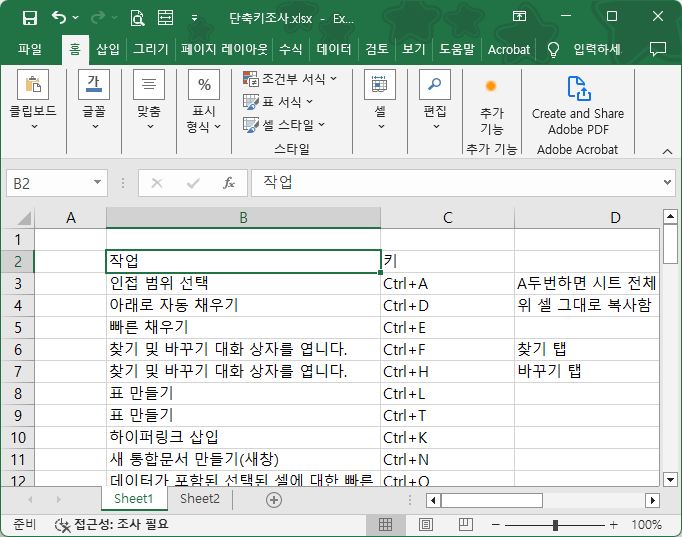
Task: Cancel formula entry with X button
Action: coord(157,183)
